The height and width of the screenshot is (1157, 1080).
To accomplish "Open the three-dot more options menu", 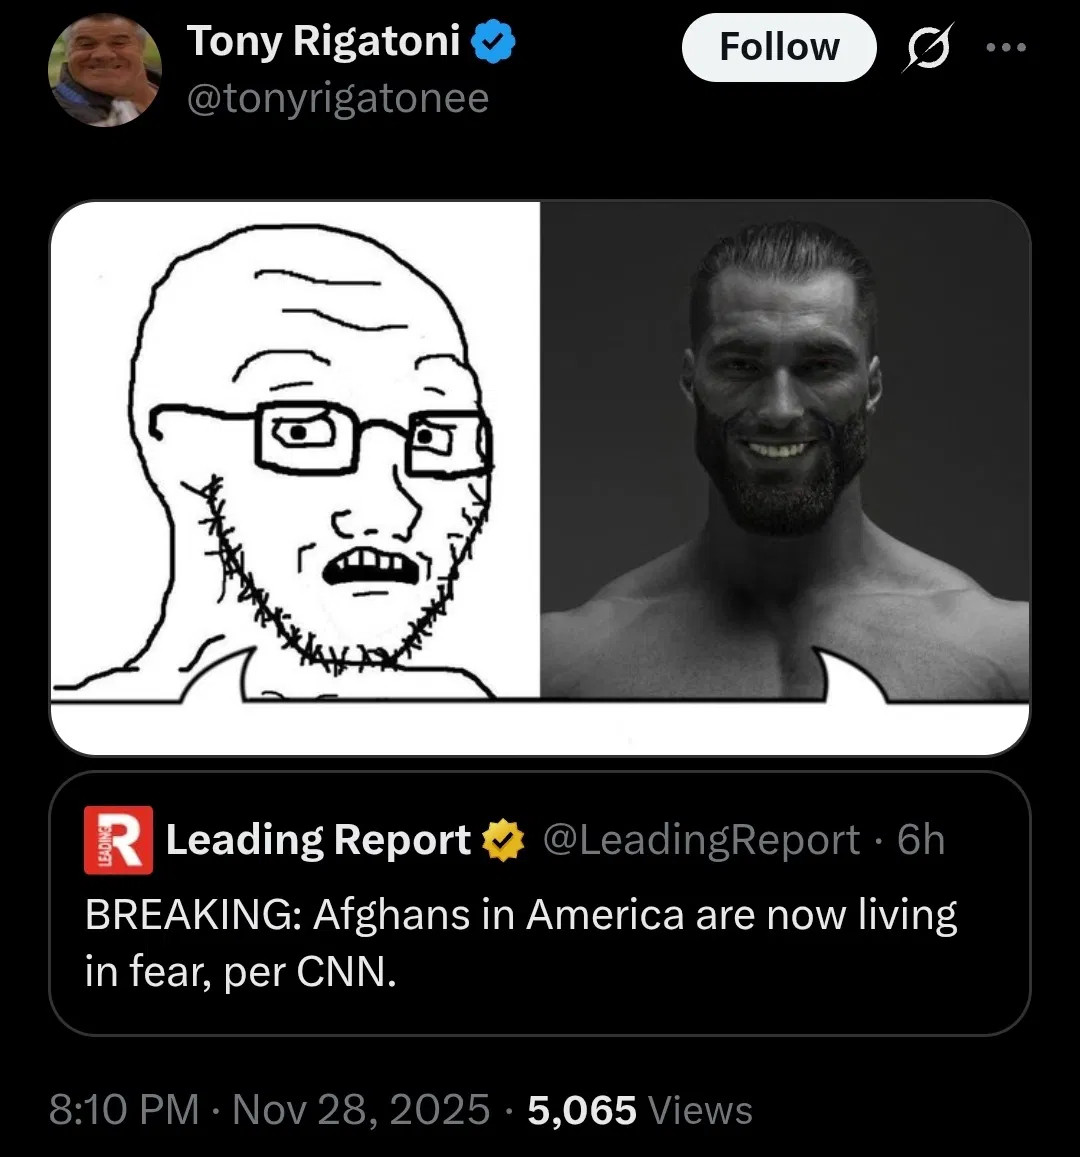I will 1005,47.
